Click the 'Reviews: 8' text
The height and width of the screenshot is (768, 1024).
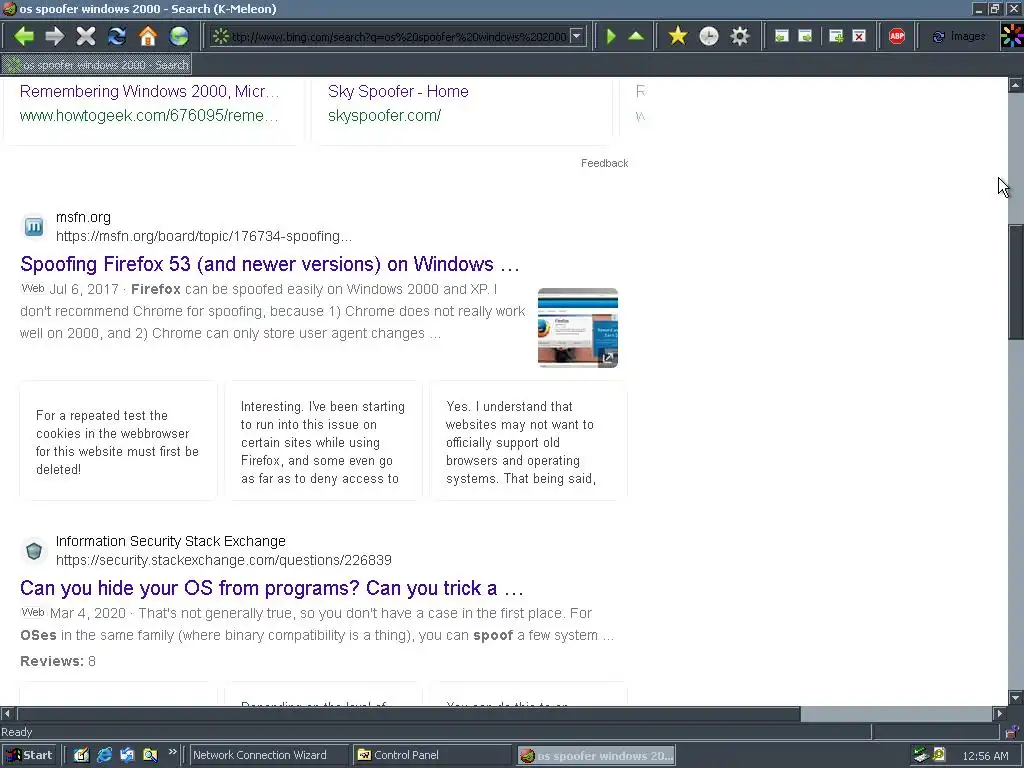pyautogui.click(x=58, y=661)
